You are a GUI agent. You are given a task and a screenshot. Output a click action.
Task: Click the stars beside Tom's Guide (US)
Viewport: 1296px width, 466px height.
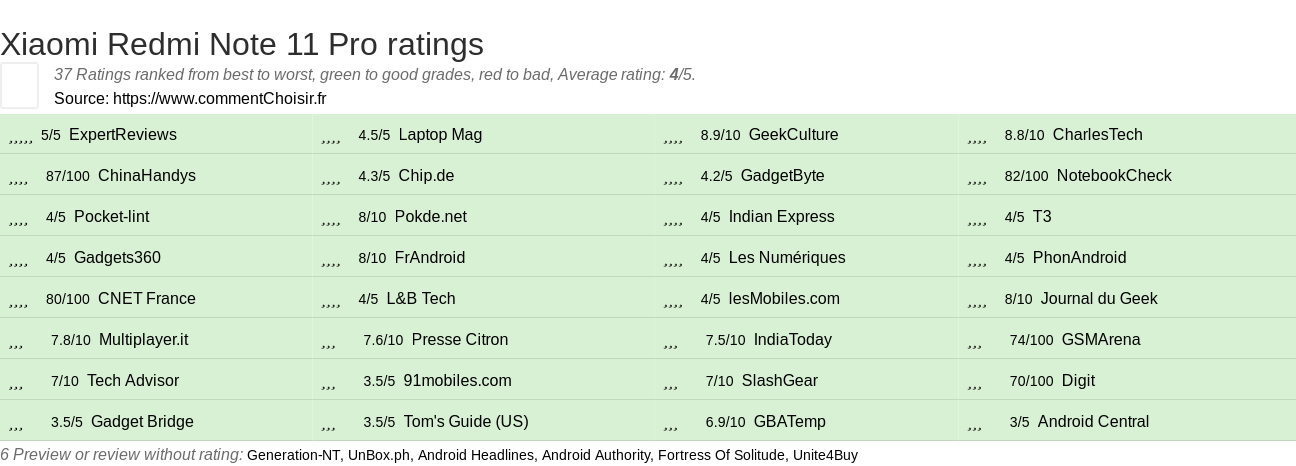coord(329,423)
